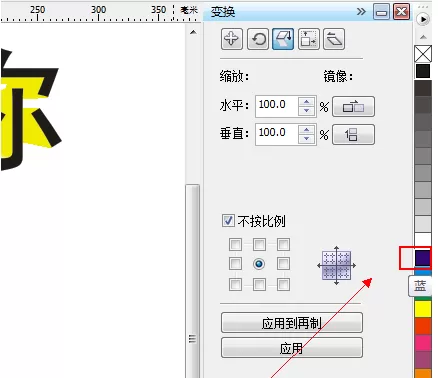Click the horizontal mirror button

click(353, 107)
